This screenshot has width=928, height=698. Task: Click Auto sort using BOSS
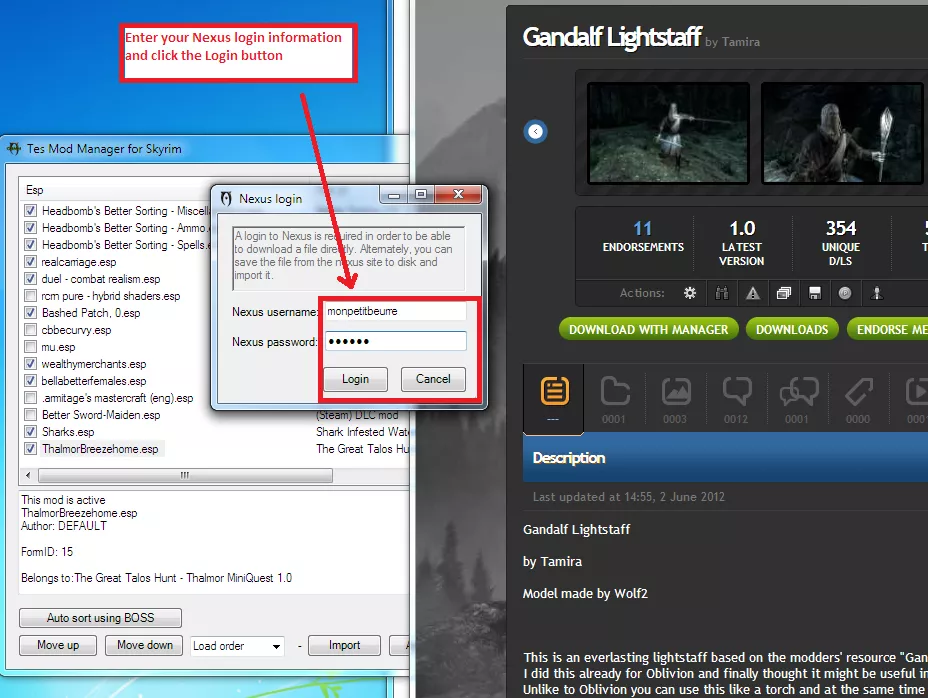[x=101, y=617]
